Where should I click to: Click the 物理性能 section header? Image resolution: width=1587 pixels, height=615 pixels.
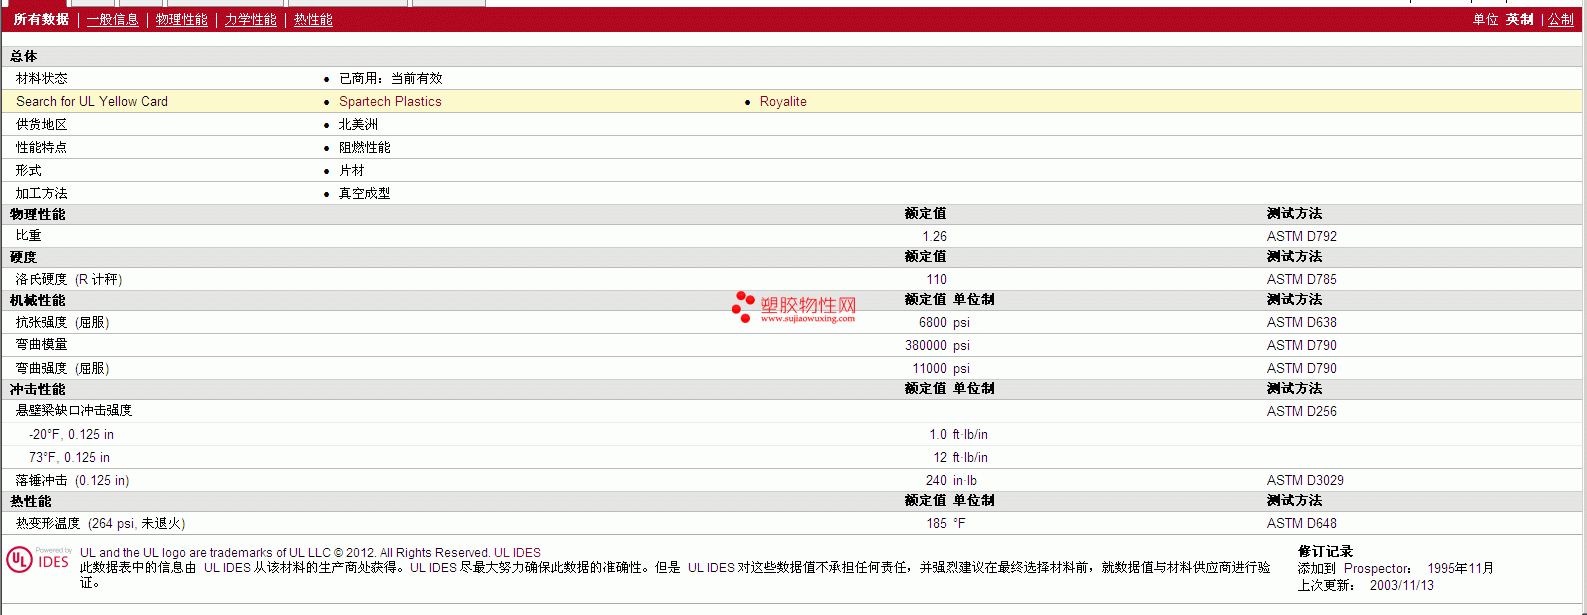point(38,214)
